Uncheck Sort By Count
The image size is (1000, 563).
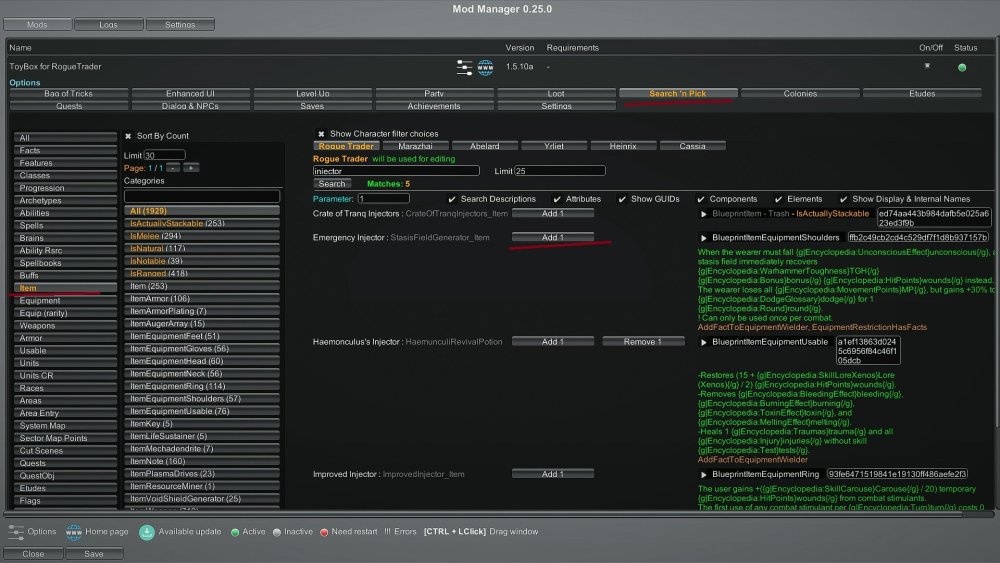pos(129,136)
